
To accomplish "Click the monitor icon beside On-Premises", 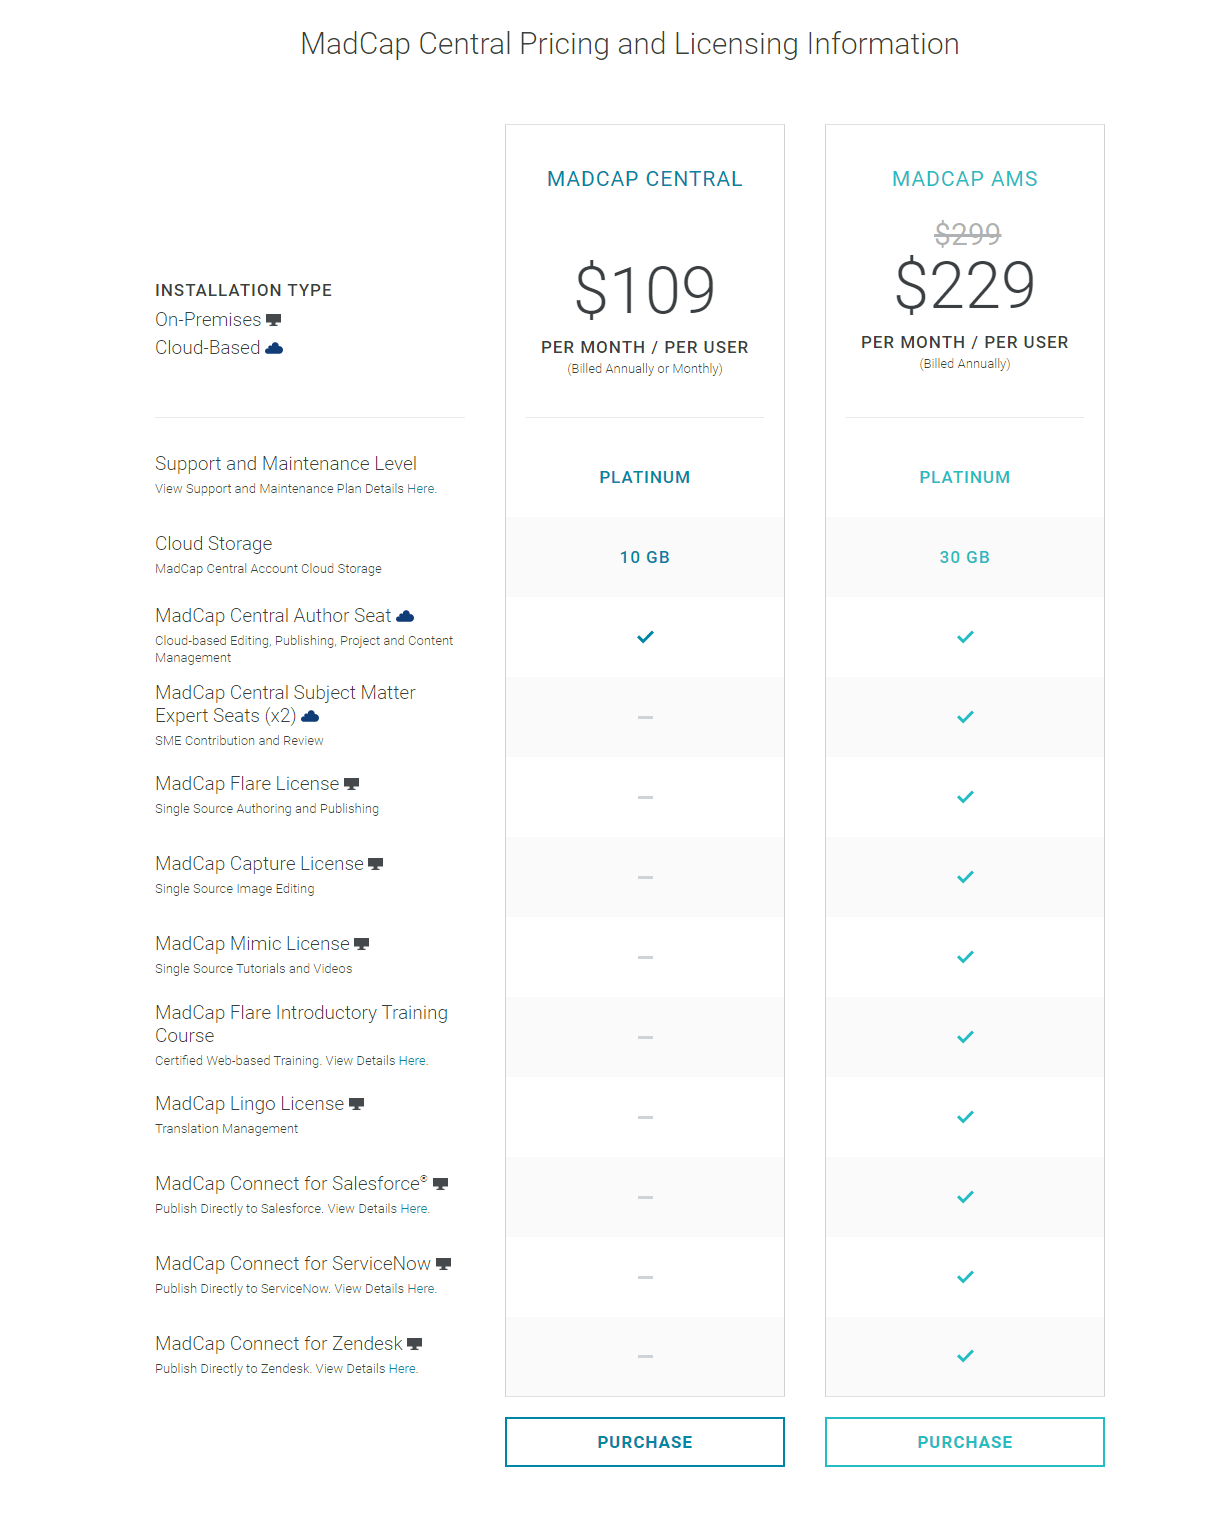I will (x=273, y=320).
